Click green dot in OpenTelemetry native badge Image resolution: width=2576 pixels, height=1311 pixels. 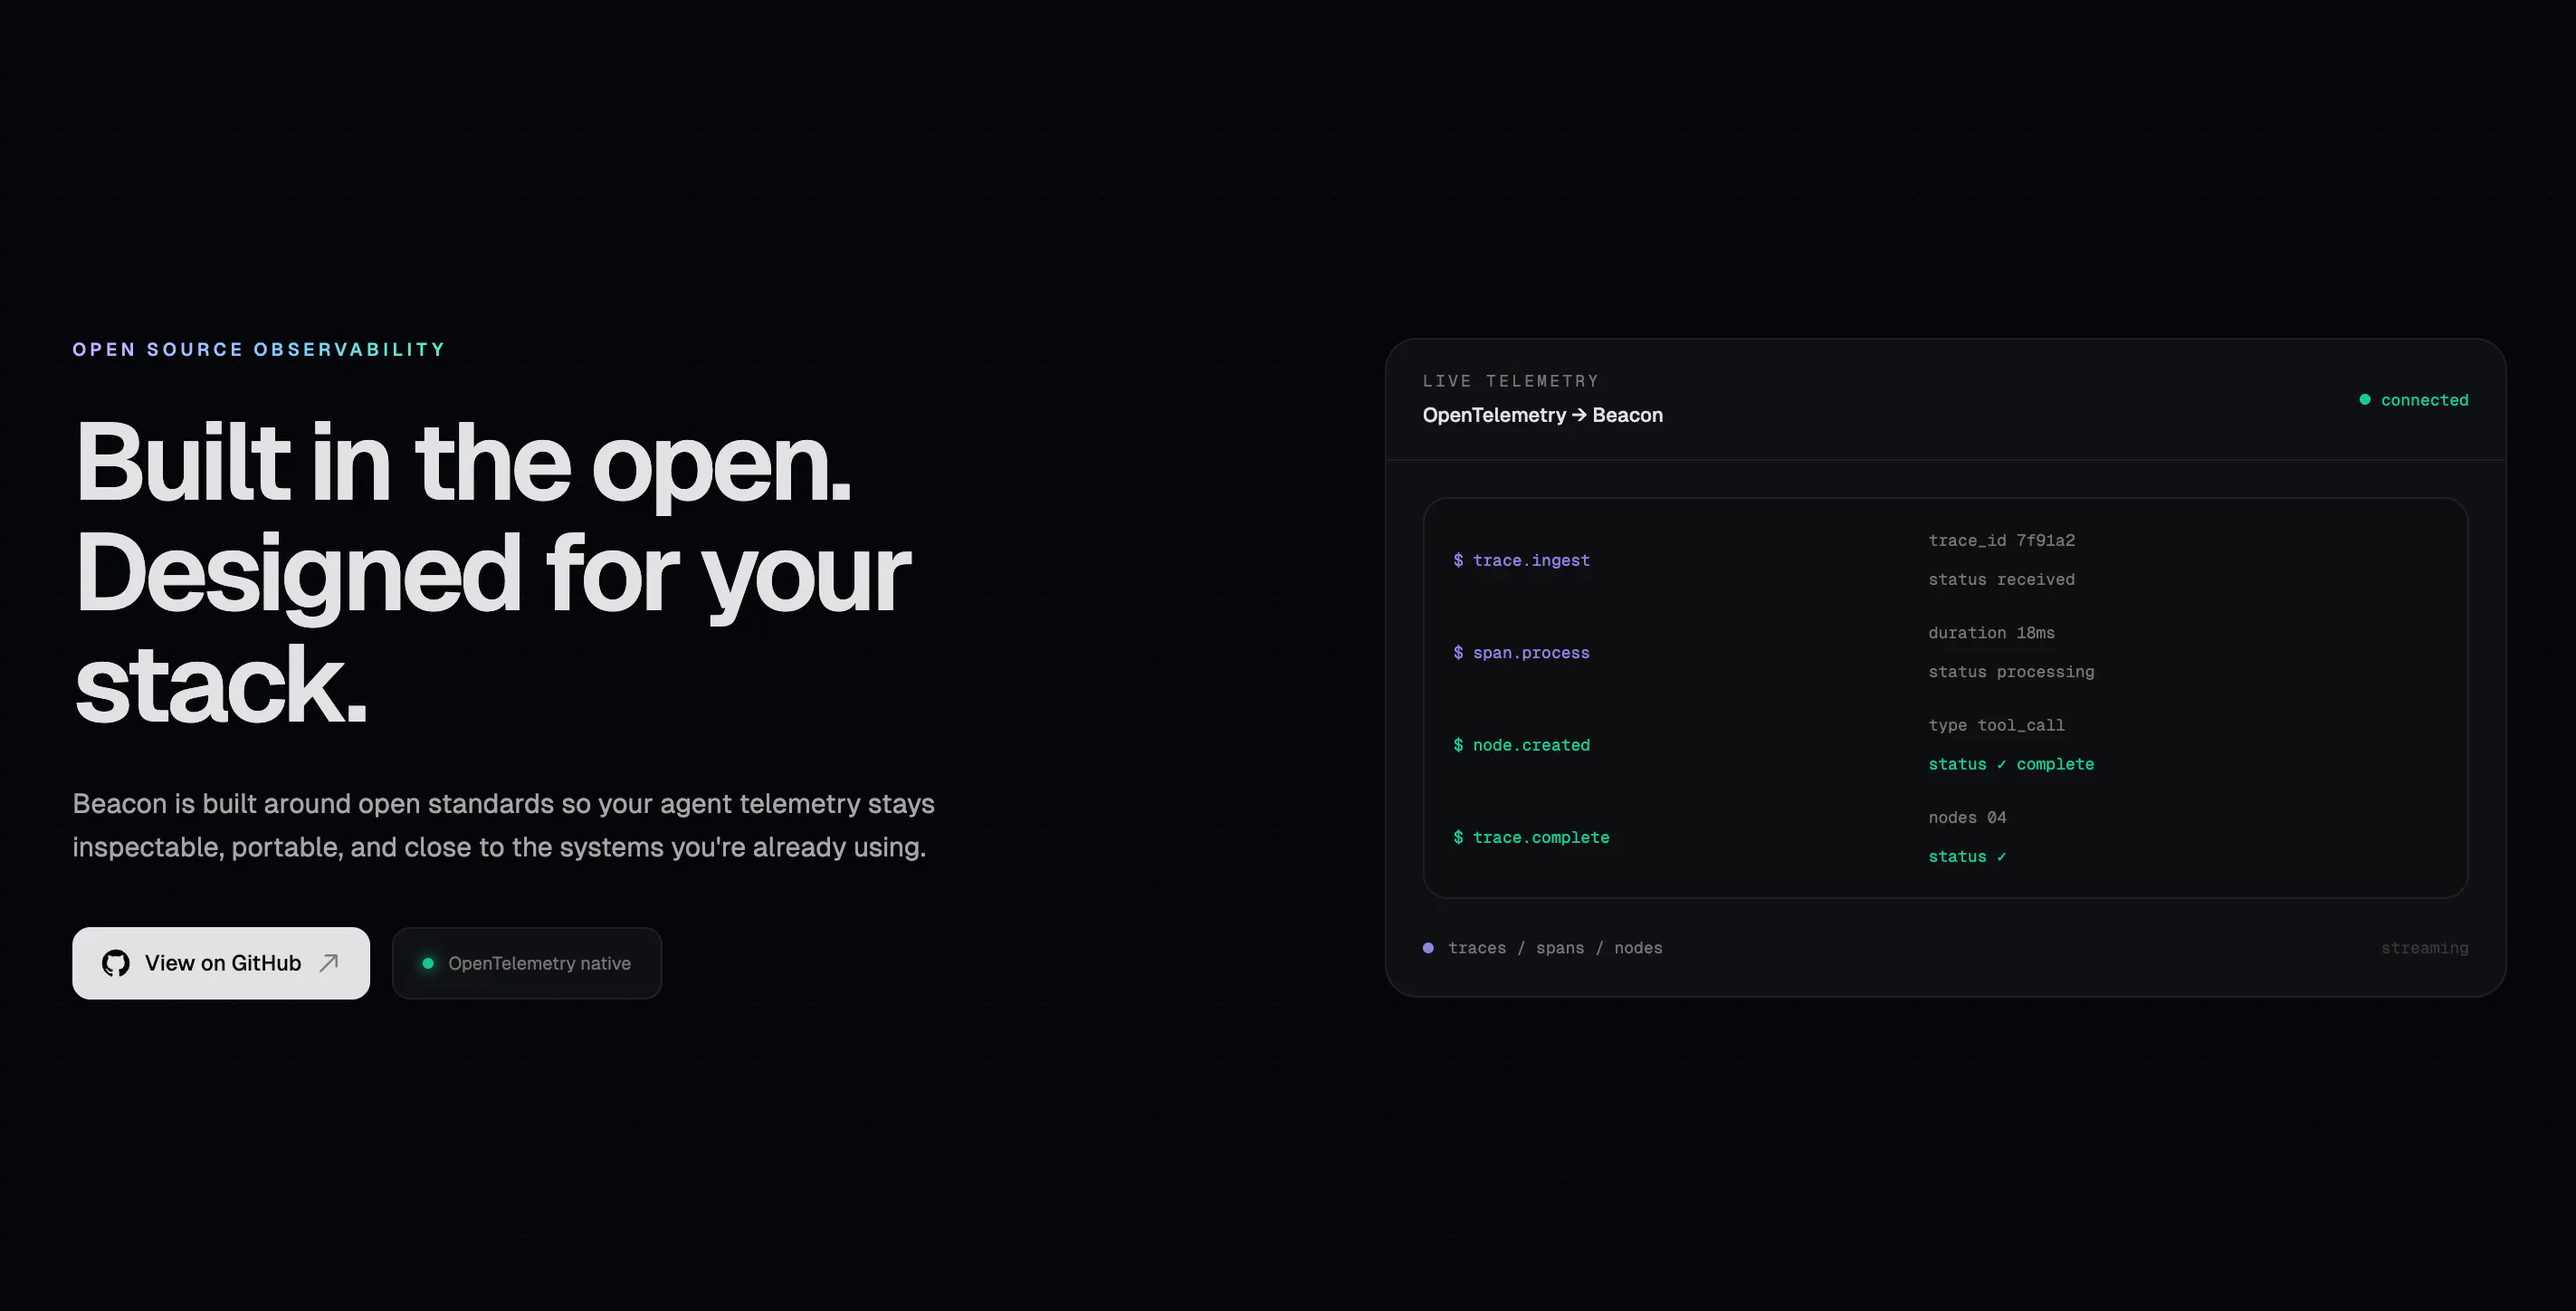pyautogui.click(x=428, y=963)
